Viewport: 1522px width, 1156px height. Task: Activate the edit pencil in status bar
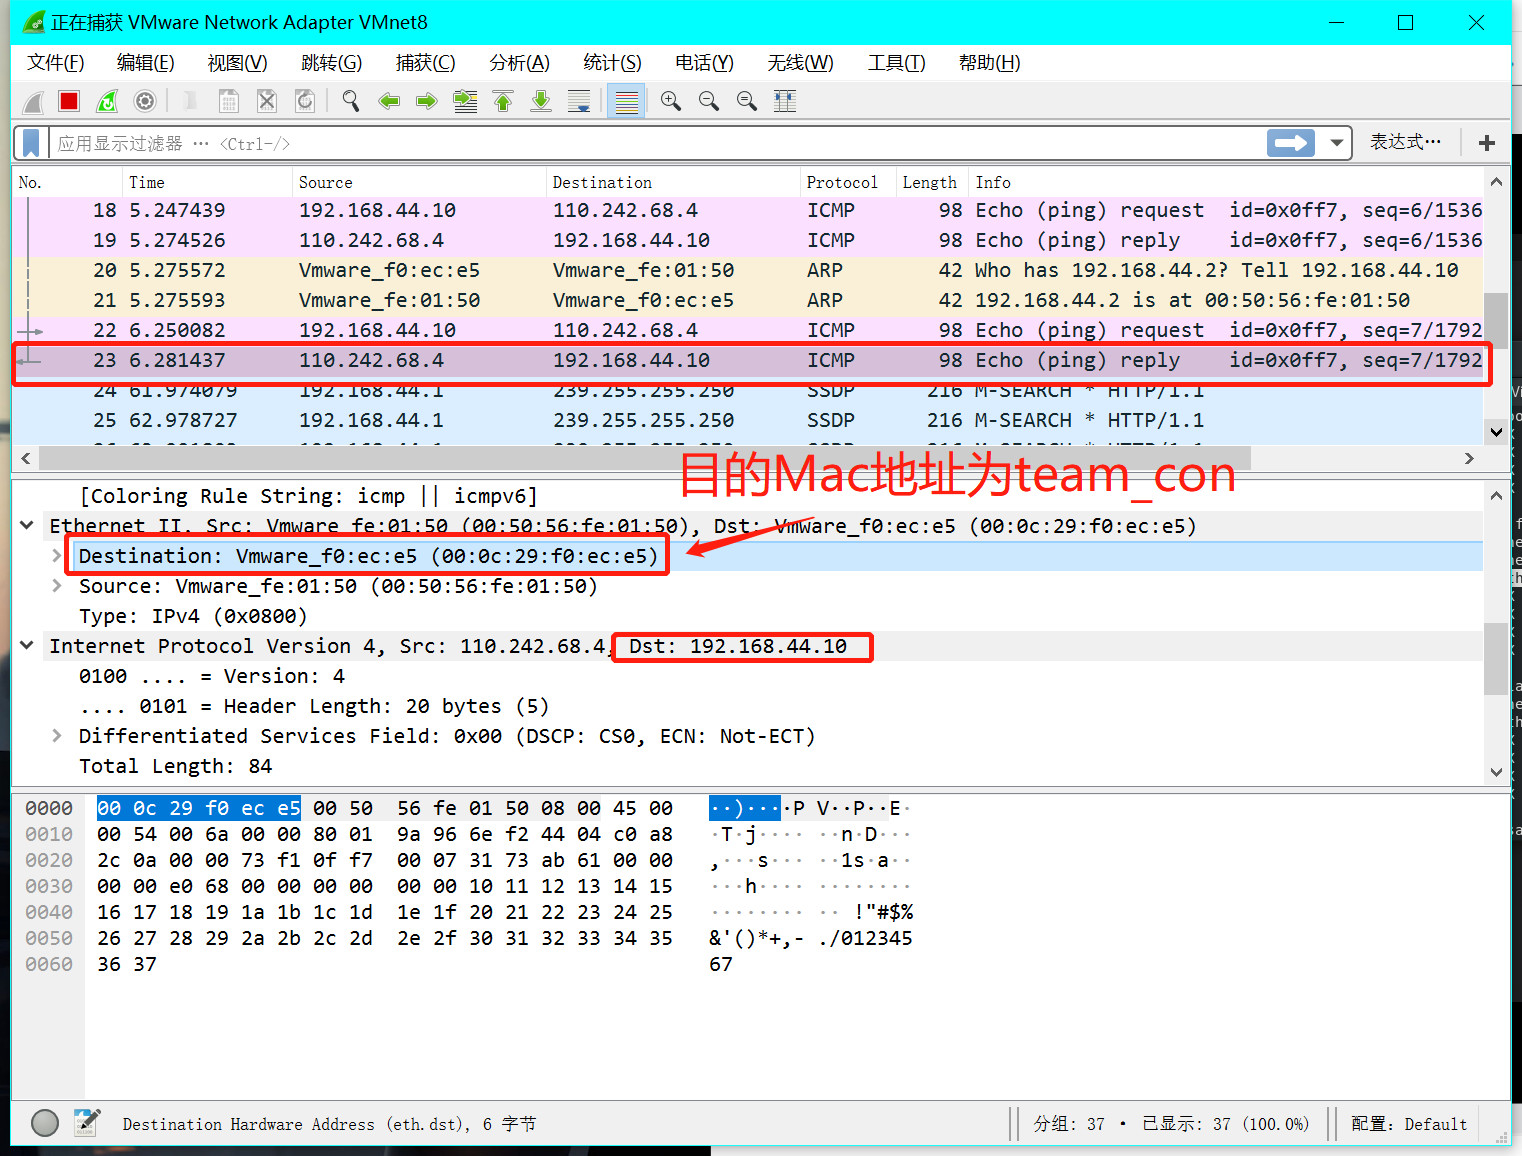[x=87, y=1123]
